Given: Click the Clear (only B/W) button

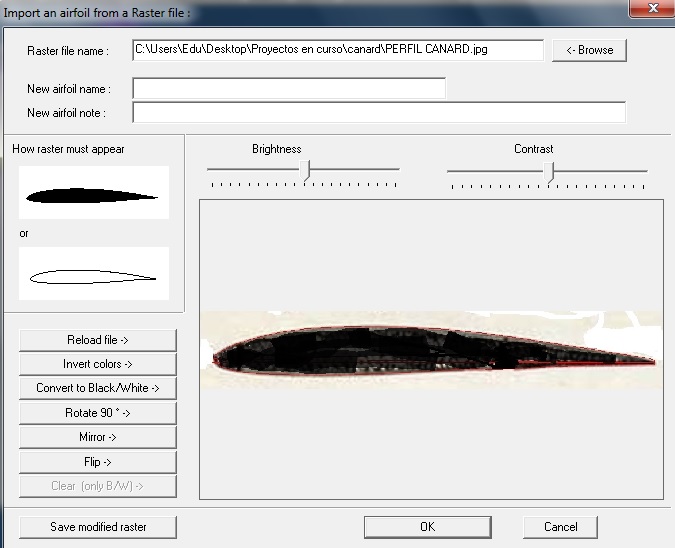Looking at the screenshot, I should pos(98,486).
